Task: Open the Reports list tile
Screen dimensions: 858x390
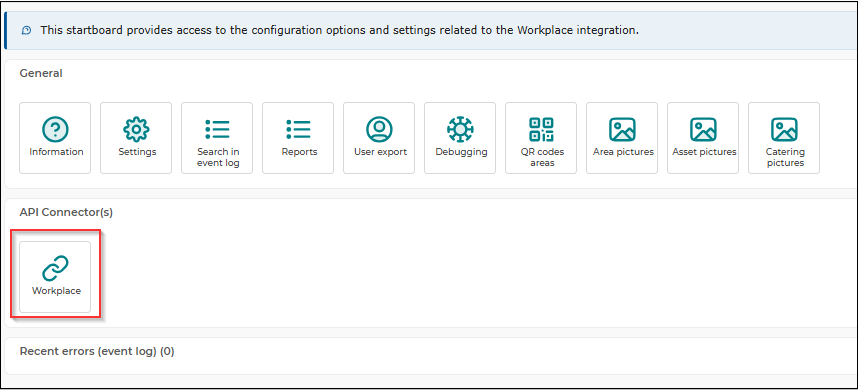Action: point(298,138)
